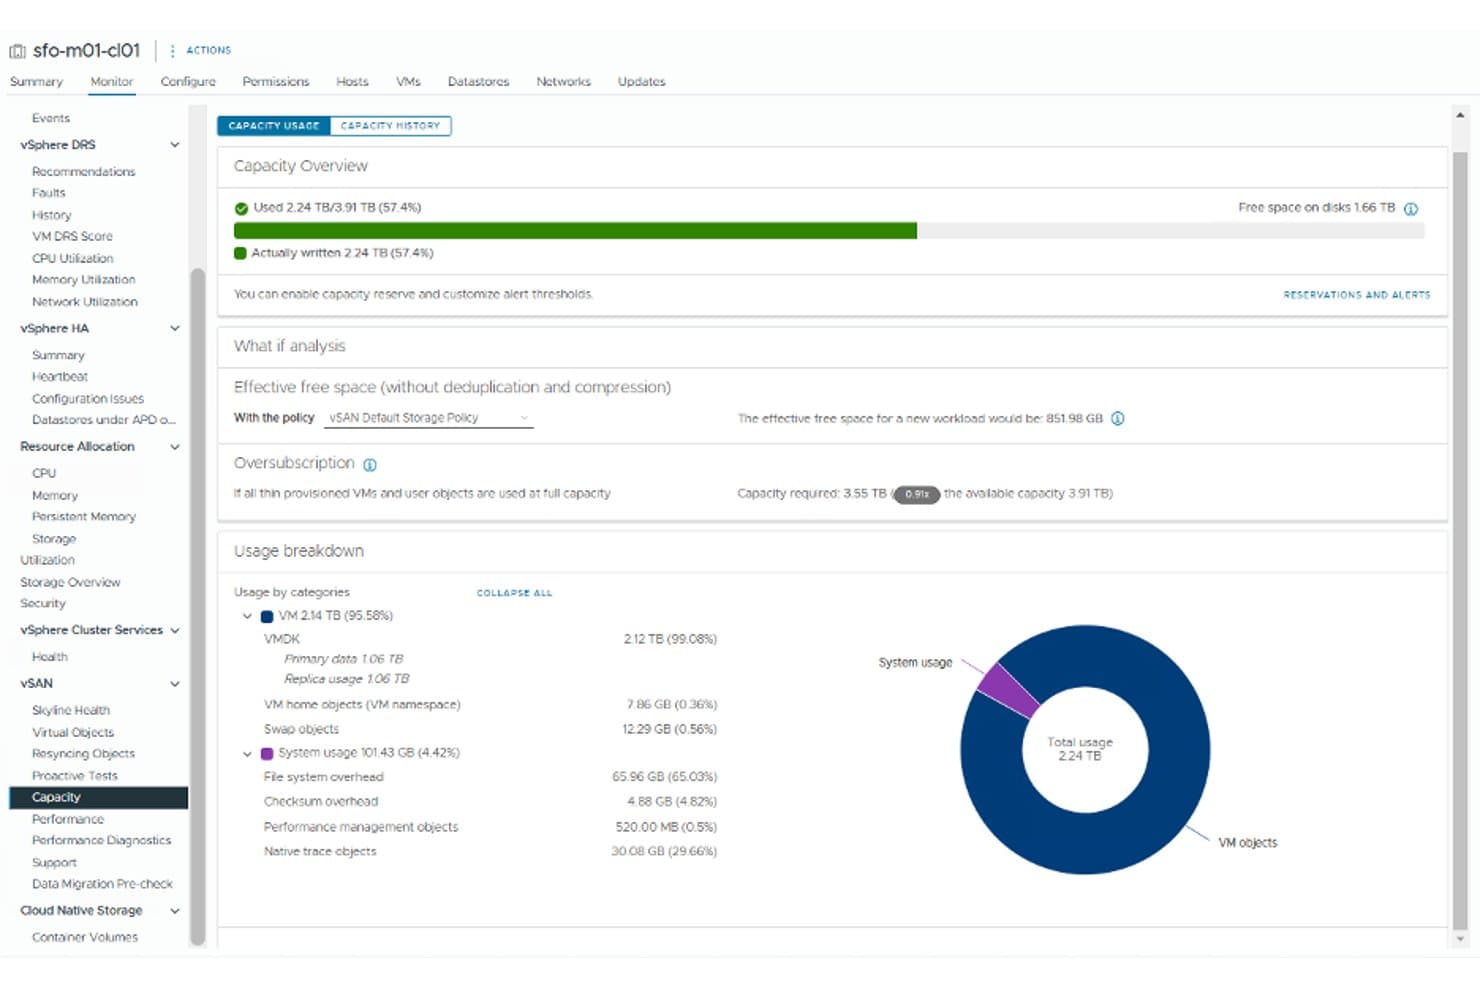This screenshot has height=987, width=1480.
Task: Collapse the Resource Allocation section chevron
Action: [x=175, y=447]
